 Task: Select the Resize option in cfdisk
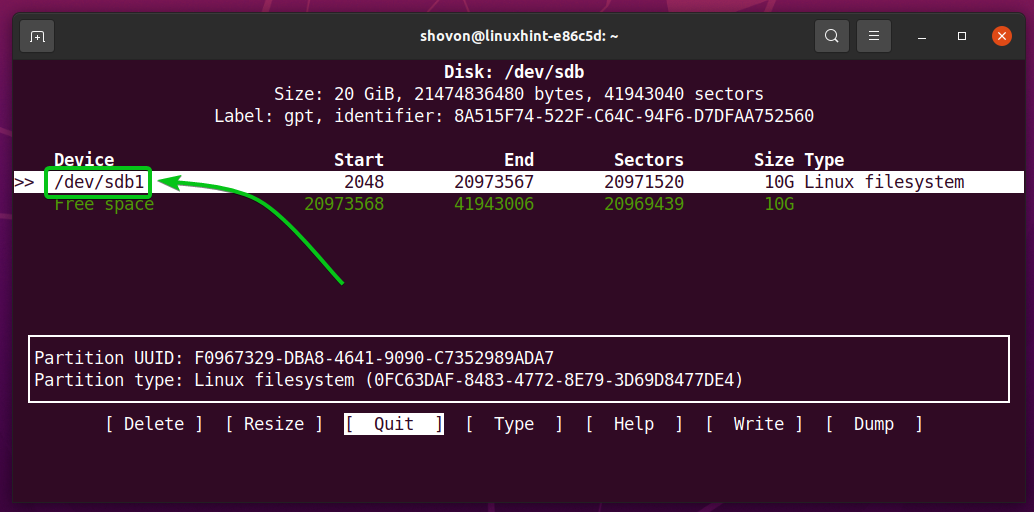pyautogui.click(x=274, y=424)
